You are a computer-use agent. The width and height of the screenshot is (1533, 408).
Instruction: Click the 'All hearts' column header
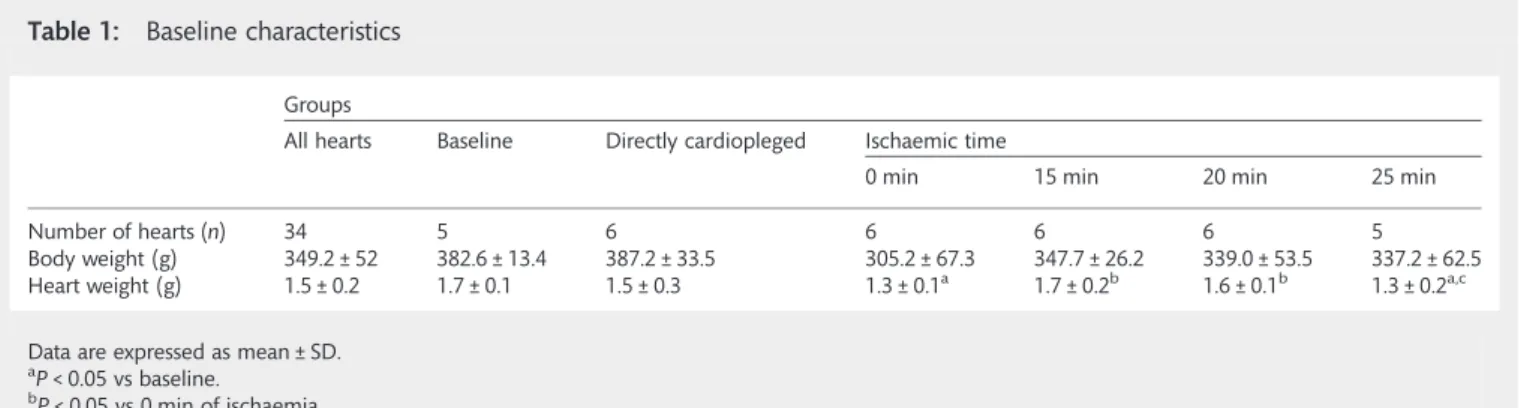point(328,143)
